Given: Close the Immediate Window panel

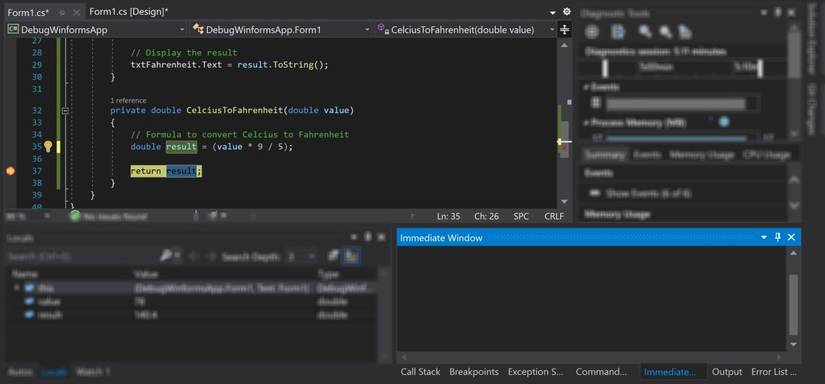Looking at the screenshot, I should click(791, 237).
